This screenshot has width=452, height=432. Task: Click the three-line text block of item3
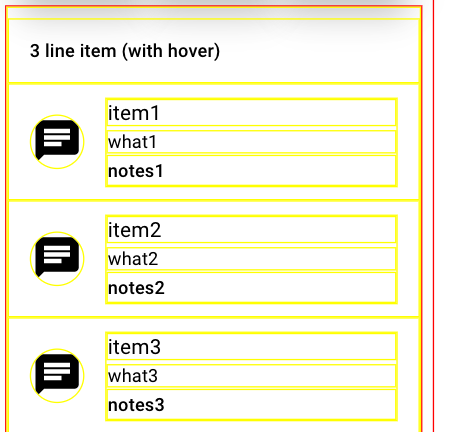point(251,376)
